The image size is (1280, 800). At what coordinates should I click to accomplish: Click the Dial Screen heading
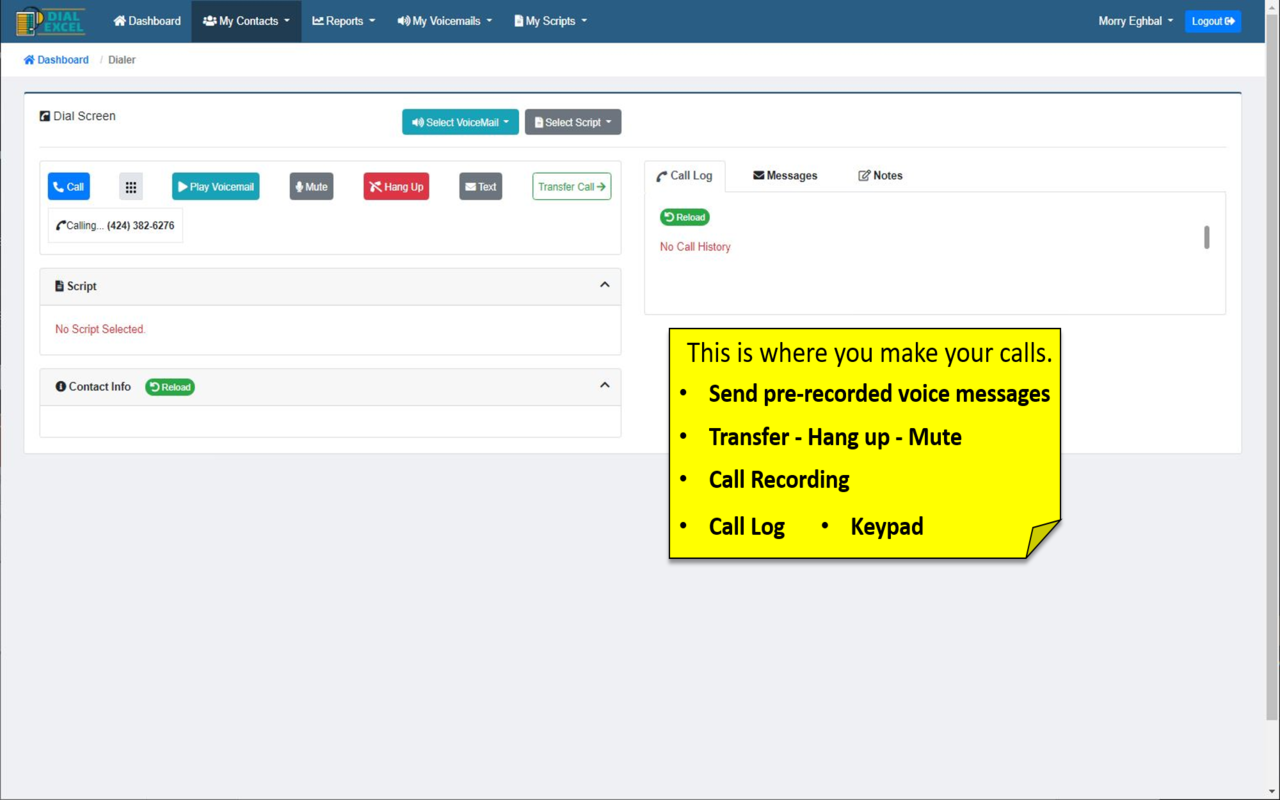click(x=78, y=116)
